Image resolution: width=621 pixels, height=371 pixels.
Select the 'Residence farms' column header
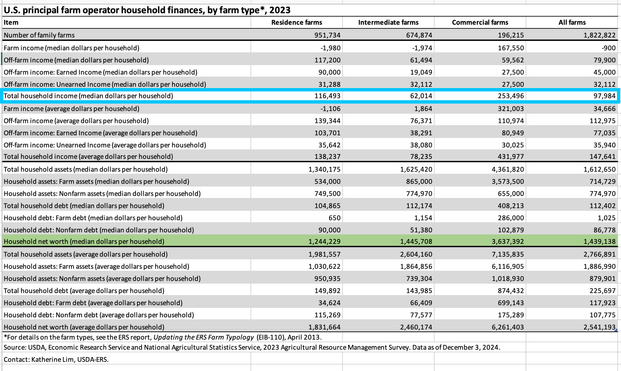tap(297, 23)
